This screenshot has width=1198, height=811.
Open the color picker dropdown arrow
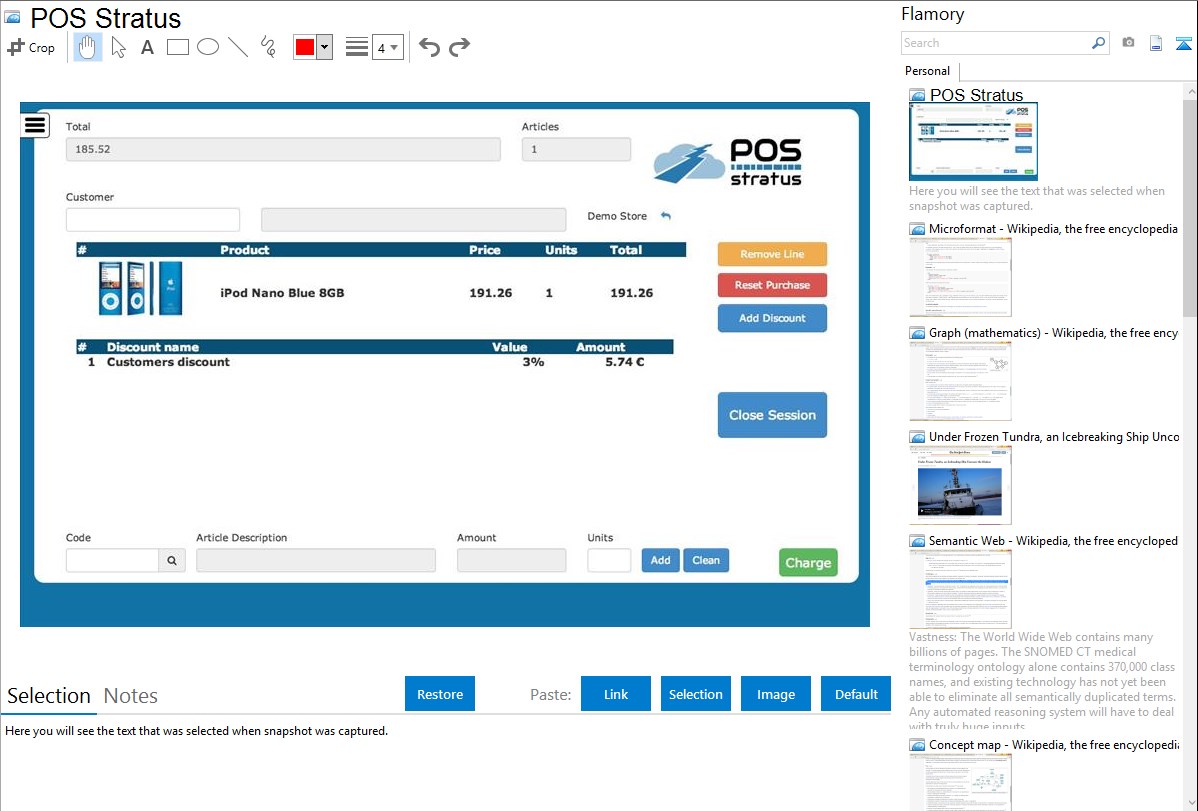click(325, 47)
